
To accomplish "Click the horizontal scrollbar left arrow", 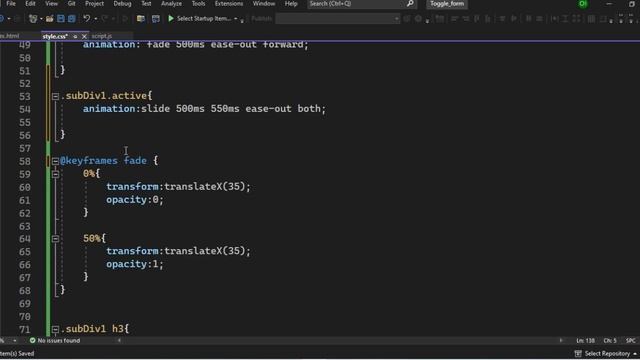I will coord(119,340).
